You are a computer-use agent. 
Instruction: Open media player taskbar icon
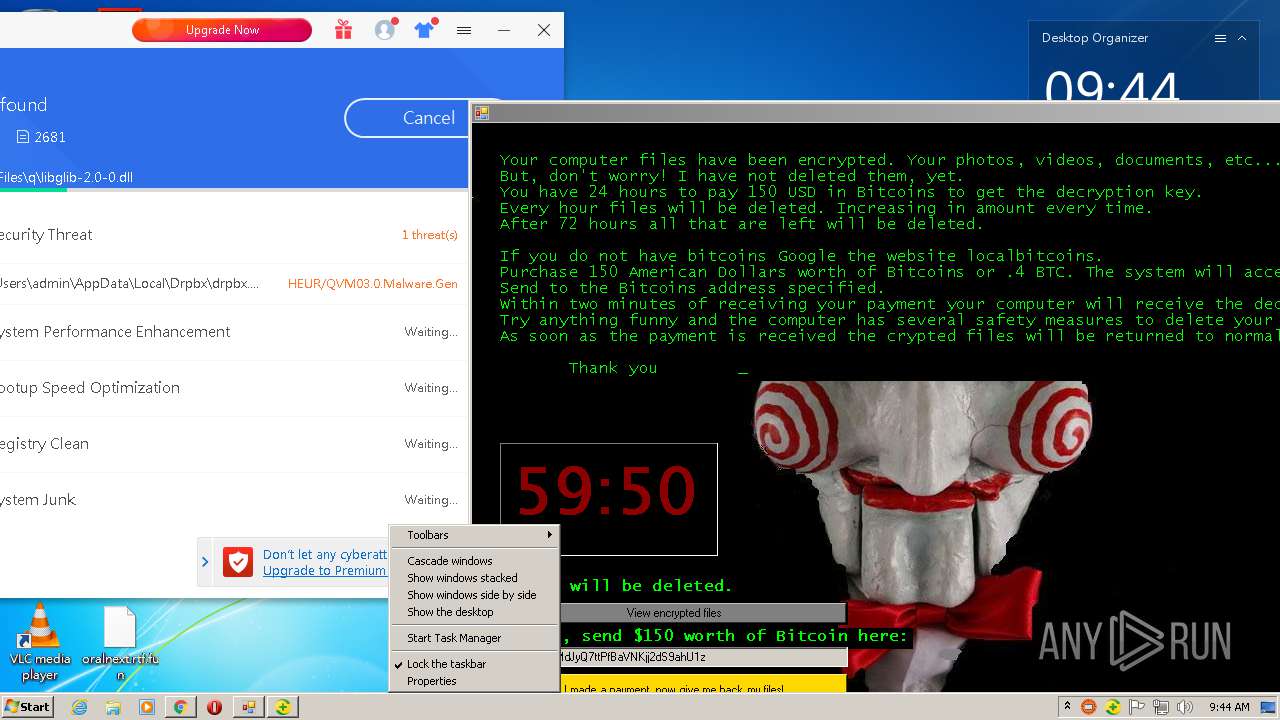(147, 707)
